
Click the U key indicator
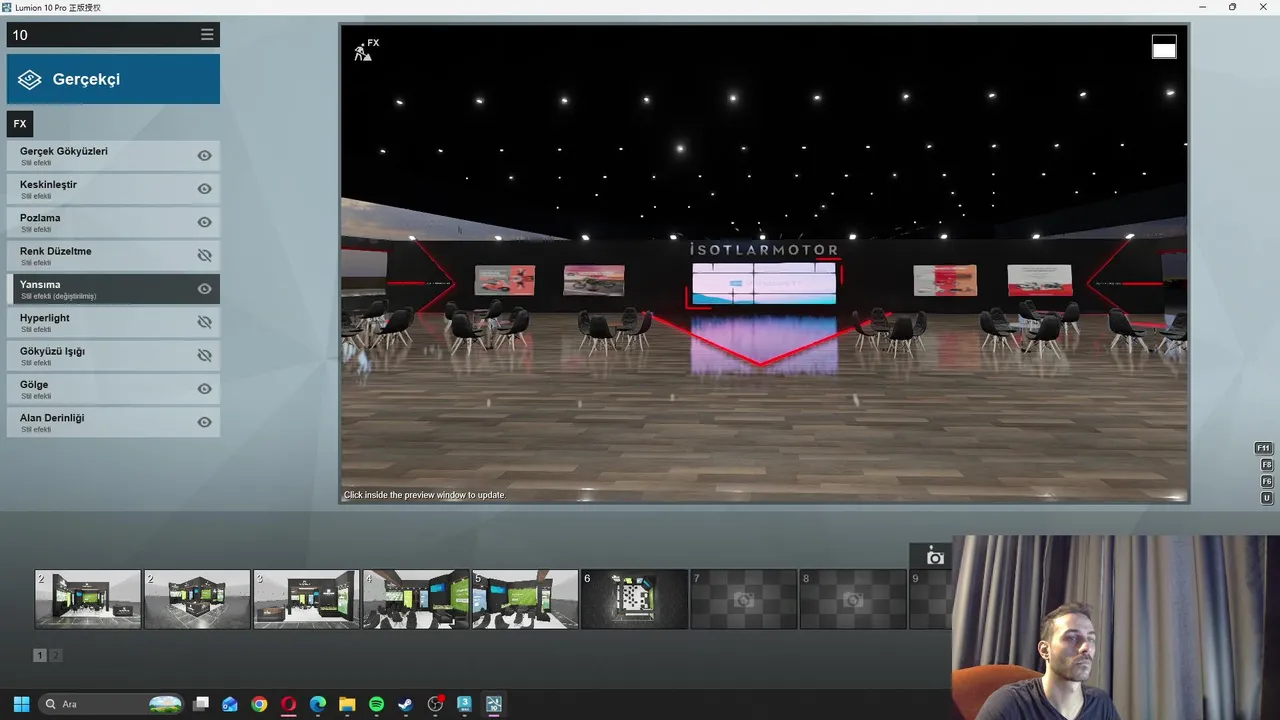(1266, 498)
